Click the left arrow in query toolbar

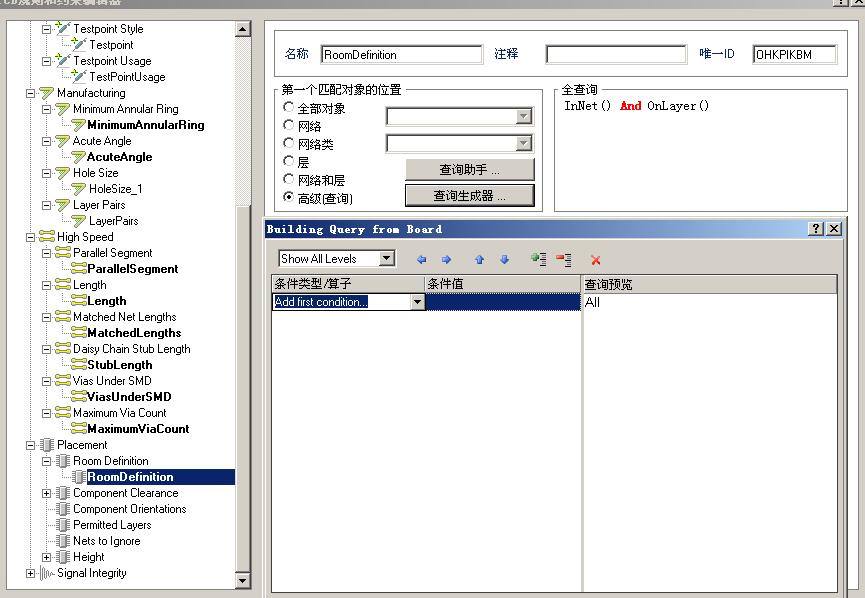coord(421,259)
